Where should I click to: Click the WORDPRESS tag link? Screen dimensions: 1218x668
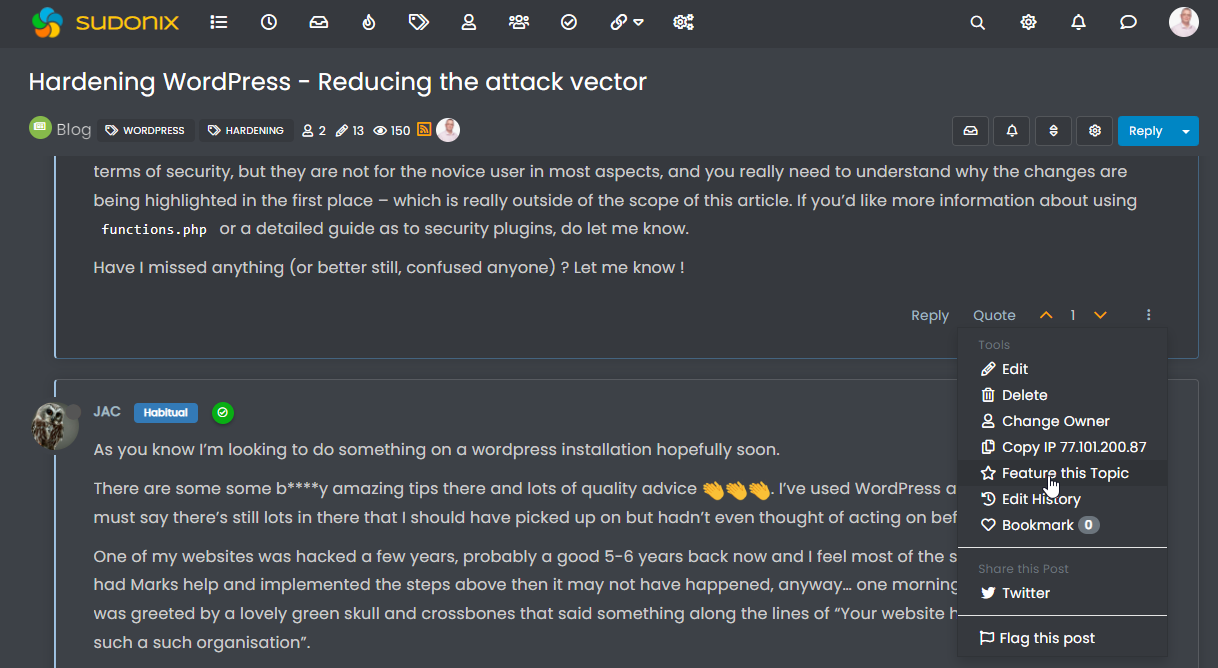point(146,130)
